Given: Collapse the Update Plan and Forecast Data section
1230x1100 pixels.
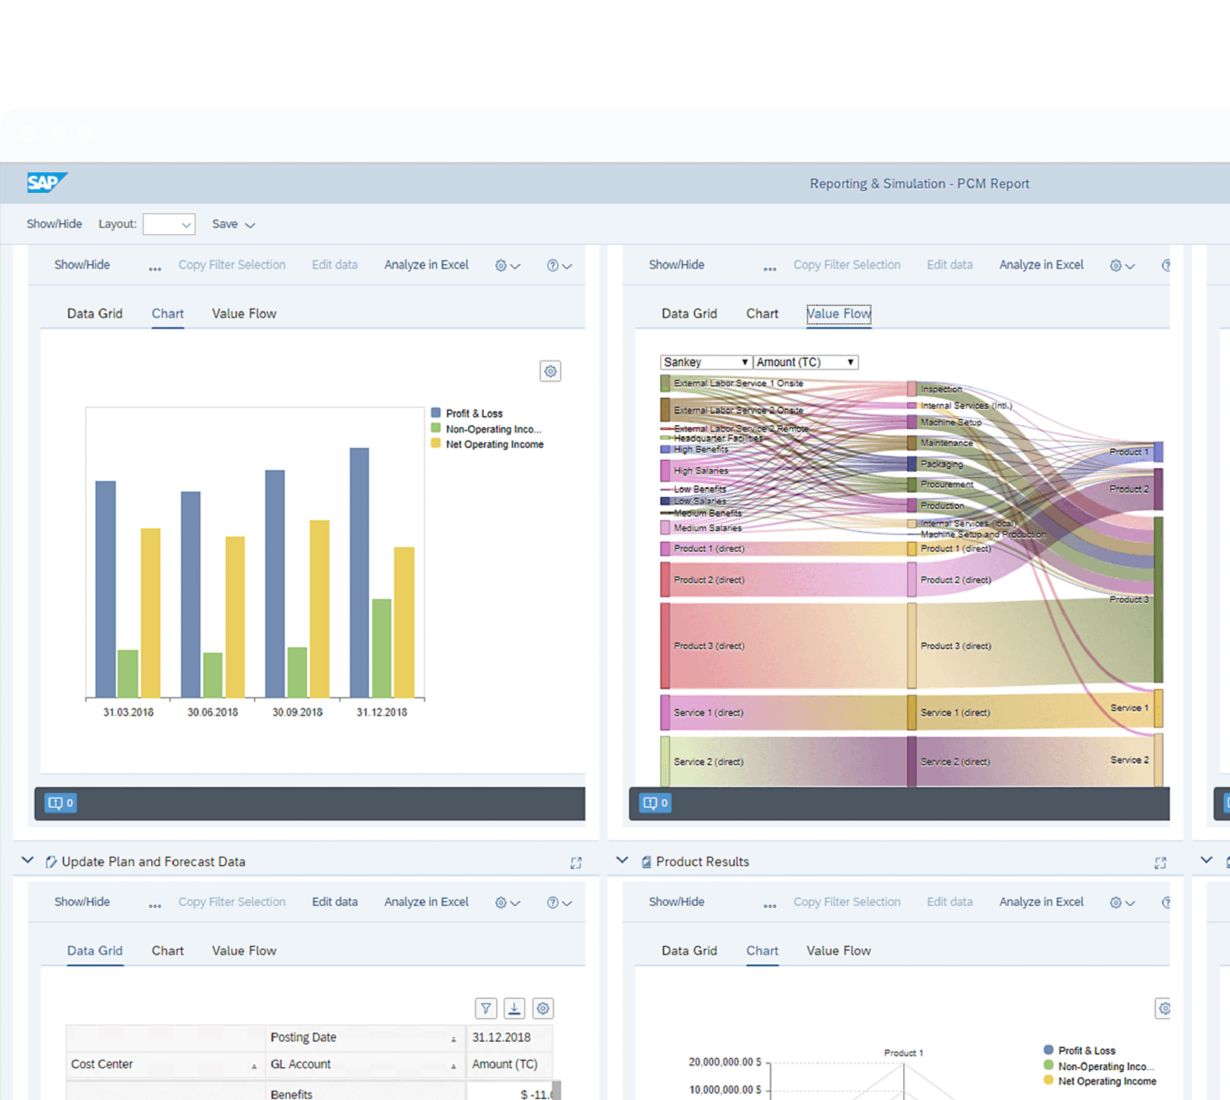Looking at the screenshot, I should [28, 861].
